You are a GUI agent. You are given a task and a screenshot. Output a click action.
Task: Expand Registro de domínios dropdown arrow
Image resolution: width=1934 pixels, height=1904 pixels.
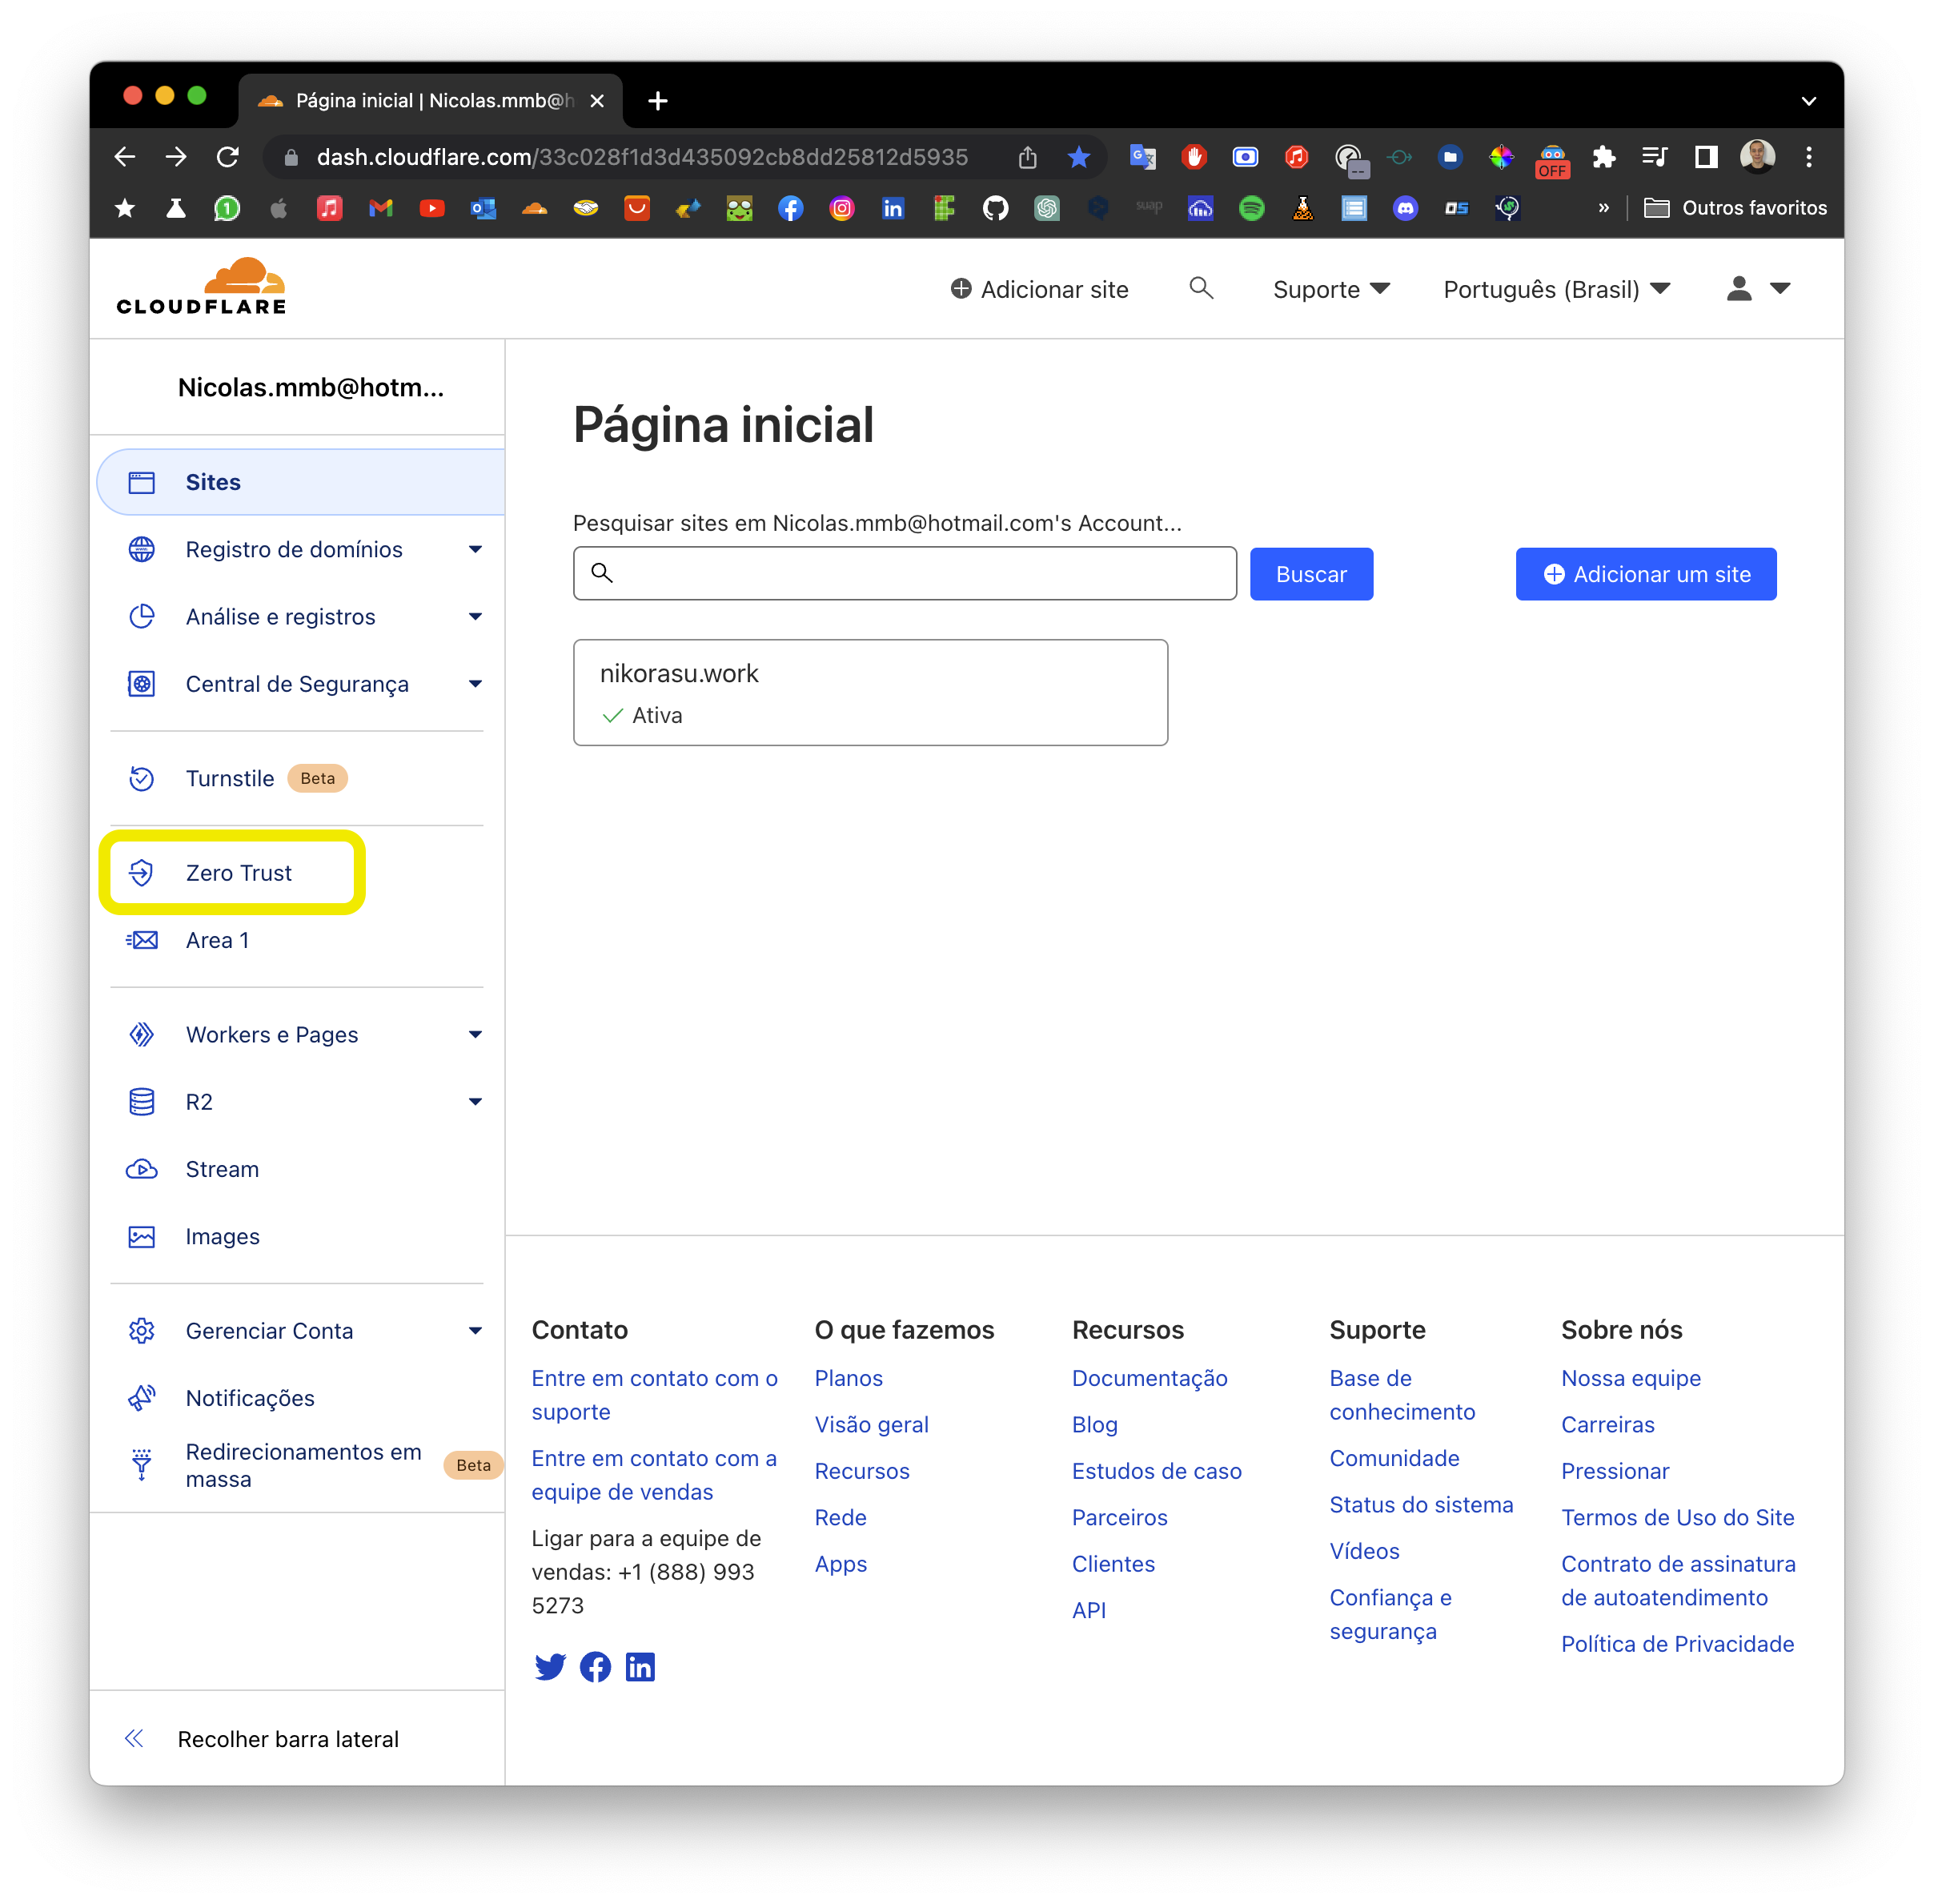(x=475, y=549)
